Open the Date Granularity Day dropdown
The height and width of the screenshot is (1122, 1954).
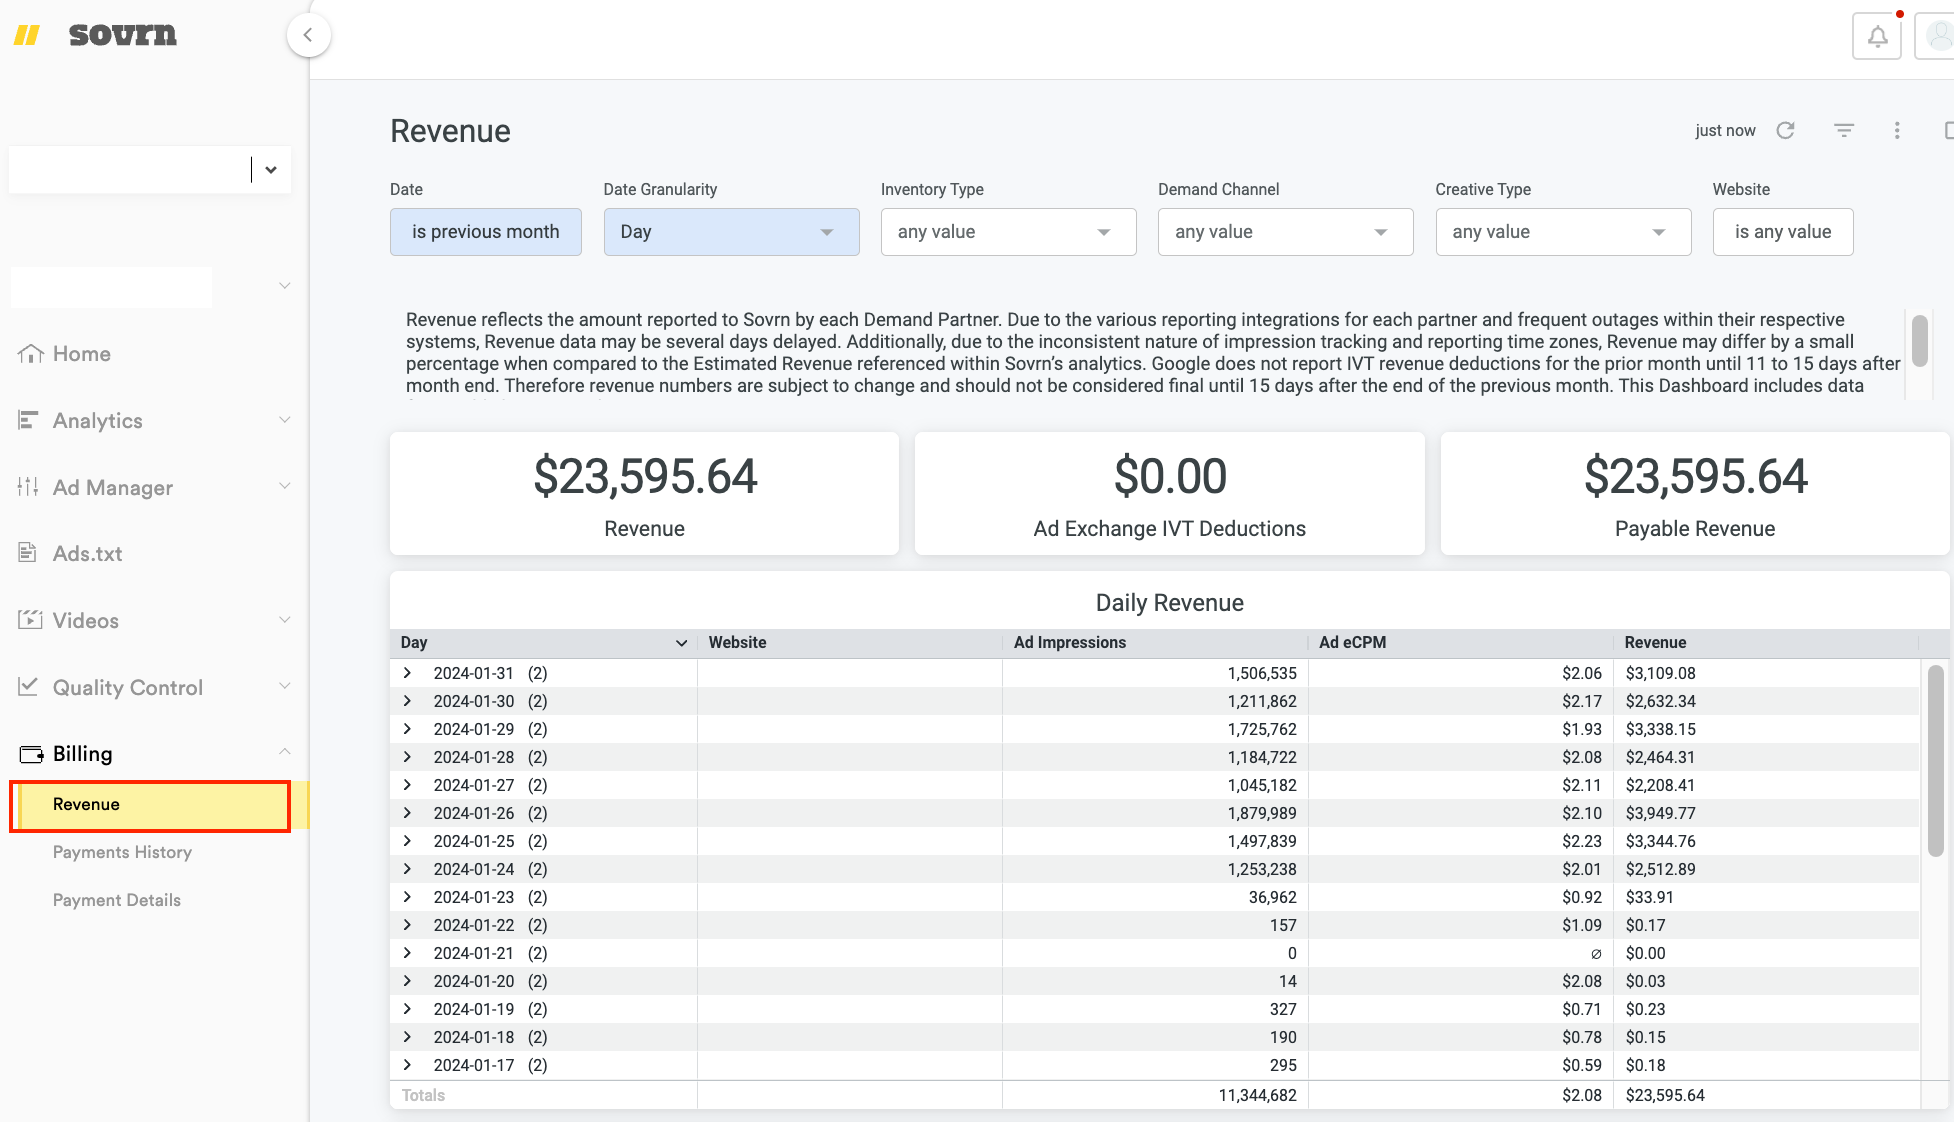tap(731, 232)
